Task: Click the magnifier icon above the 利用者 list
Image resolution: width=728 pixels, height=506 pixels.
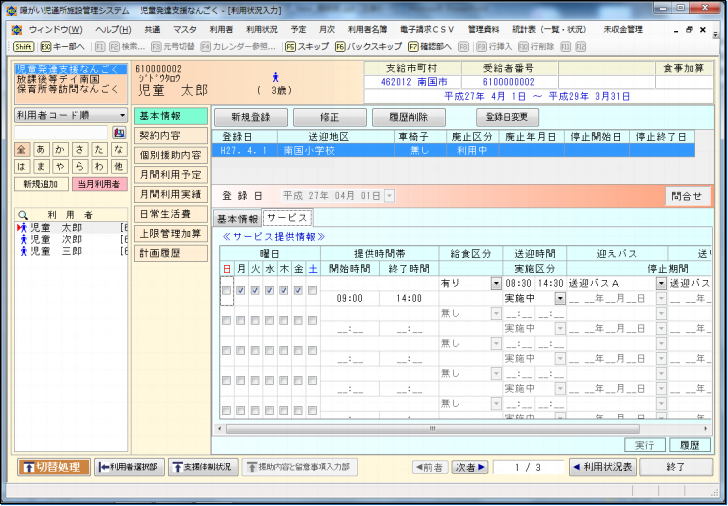Action: (x=23, y=214)
